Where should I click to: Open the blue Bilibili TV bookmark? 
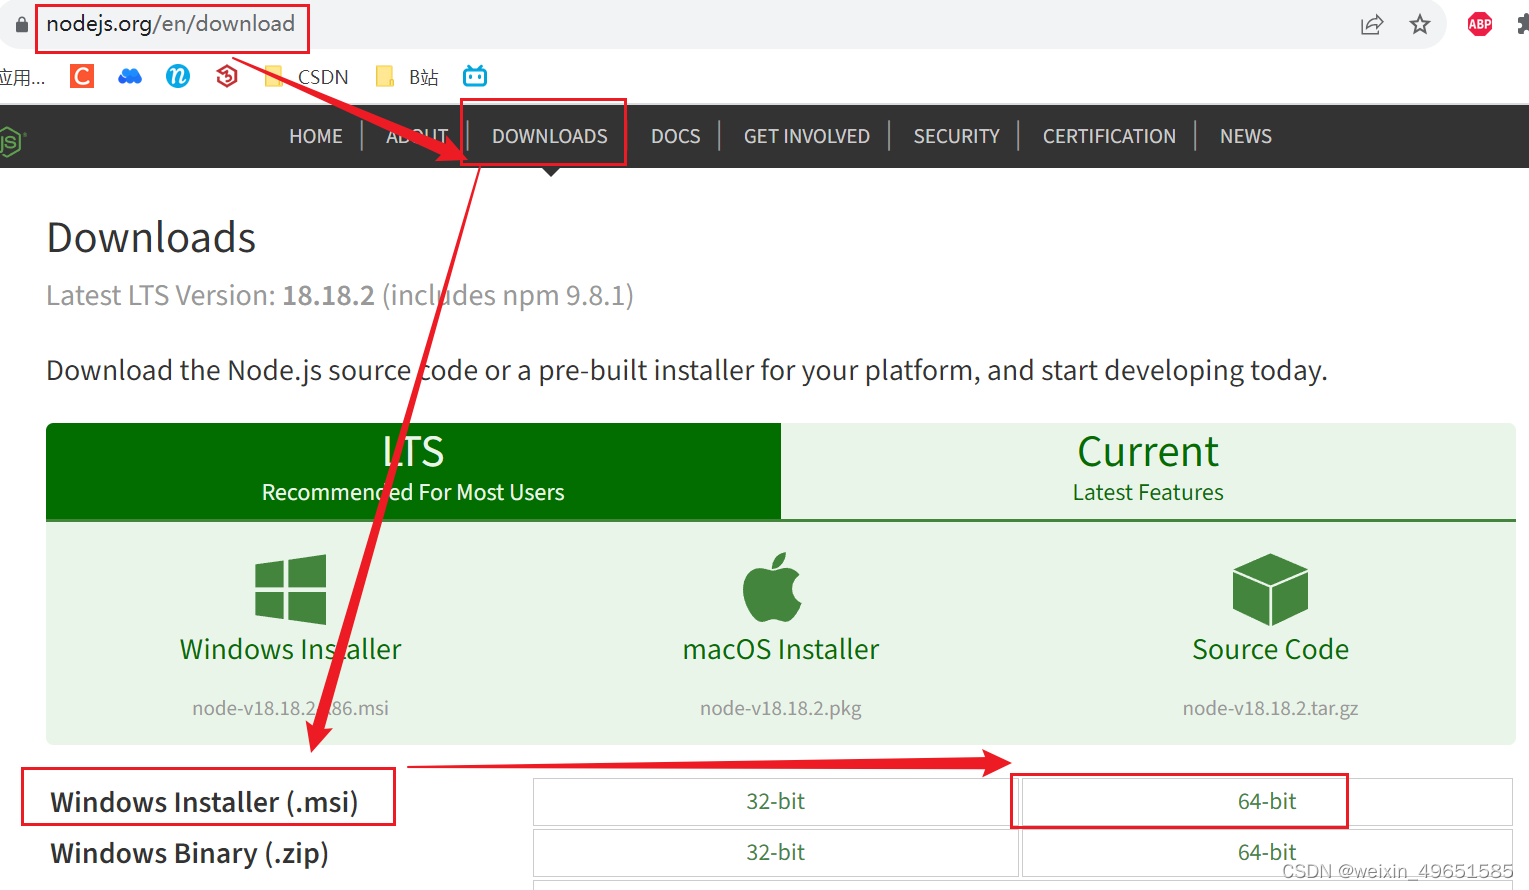475,76
